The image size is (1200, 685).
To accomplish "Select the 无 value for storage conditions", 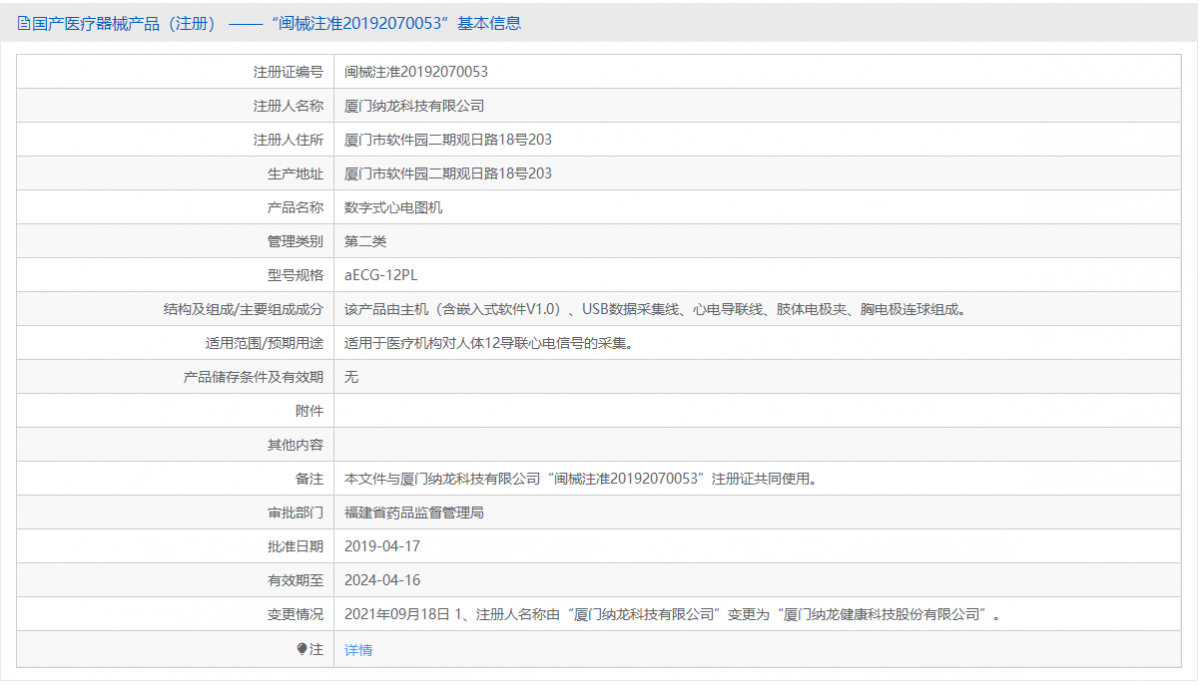I will (351, 378).
